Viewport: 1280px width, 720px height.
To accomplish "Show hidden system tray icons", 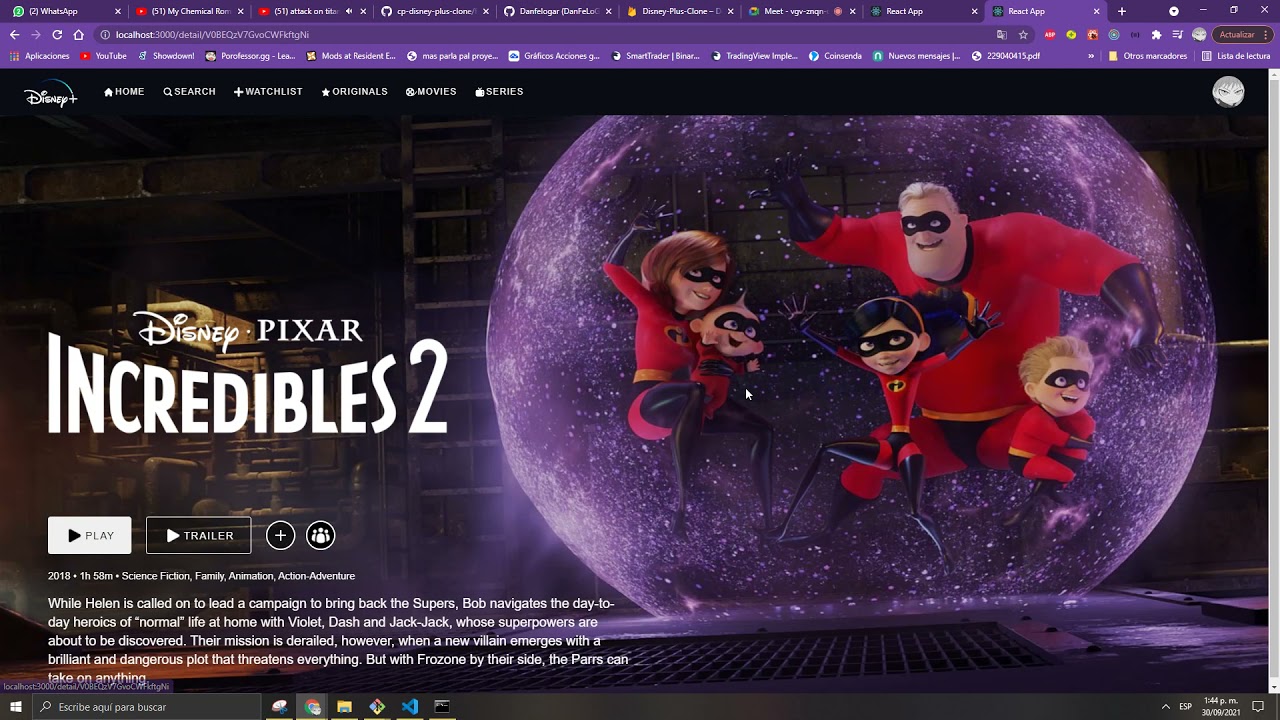I will pyautogui.click(x=1165, y=707).
